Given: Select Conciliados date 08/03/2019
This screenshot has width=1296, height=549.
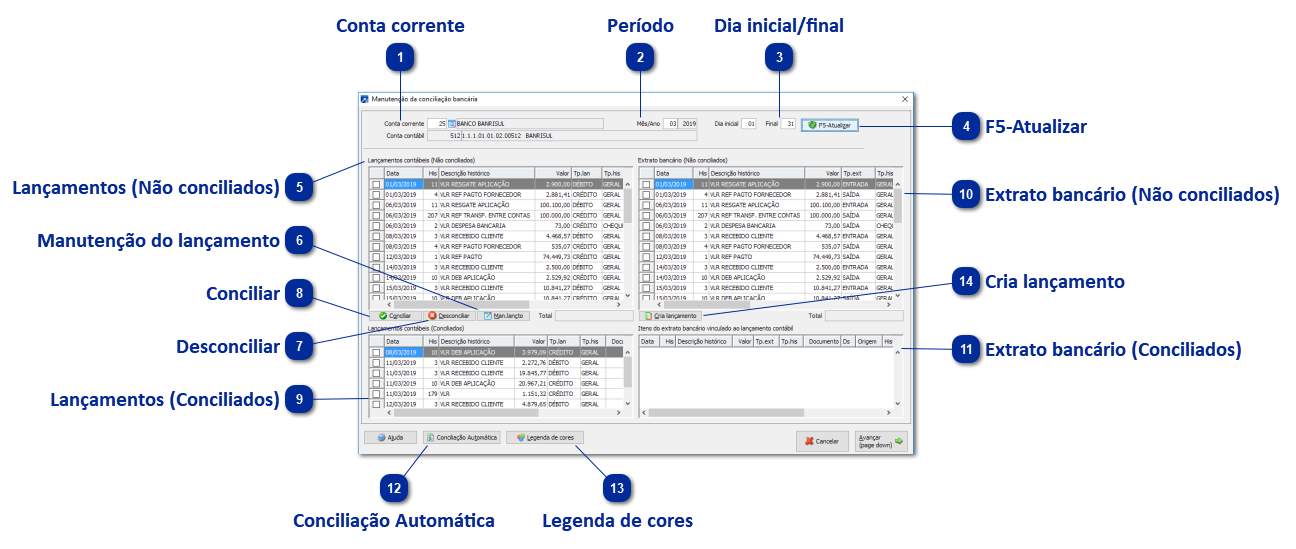Looking at the screenshot, I should (404, 352).
